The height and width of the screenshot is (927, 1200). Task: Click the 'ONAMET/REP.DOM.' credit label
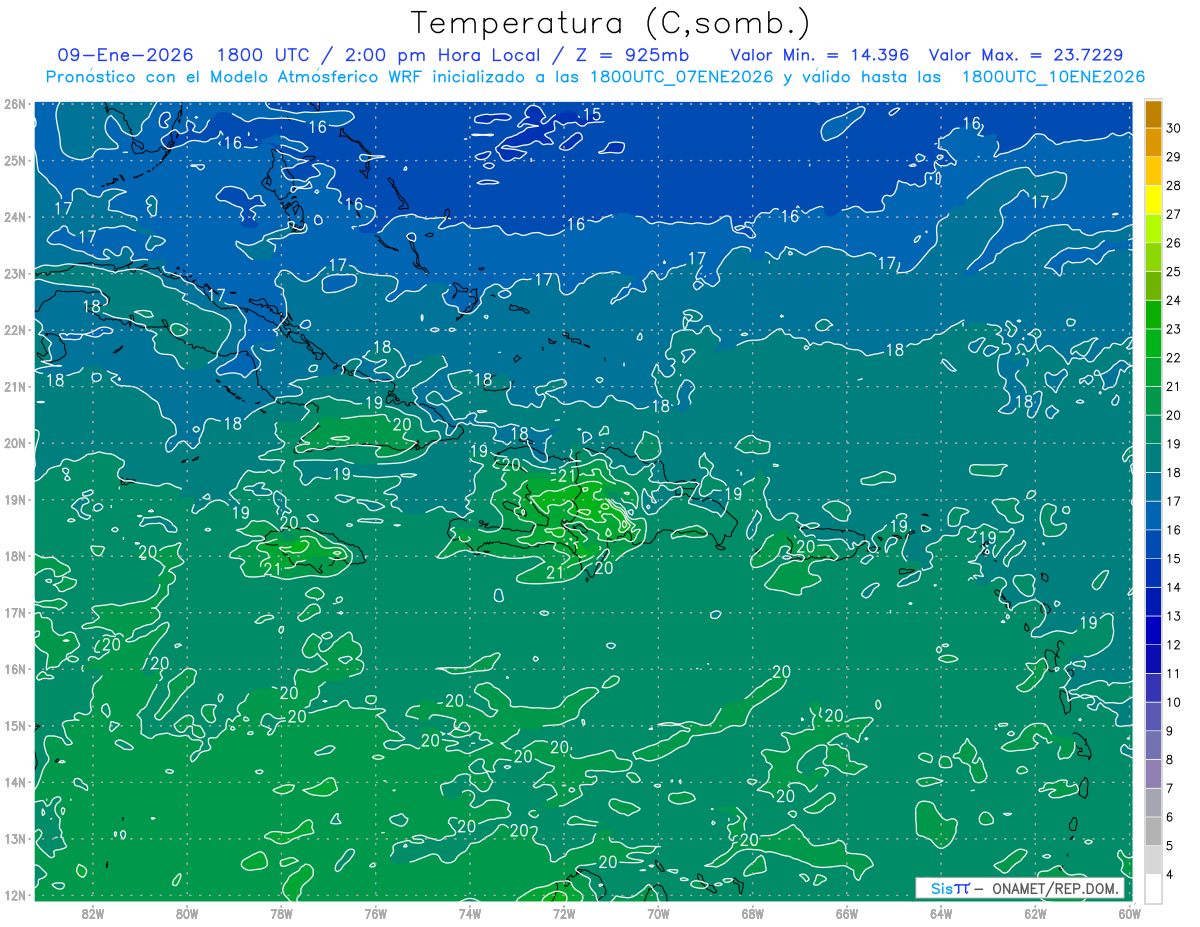[1054, 889]
